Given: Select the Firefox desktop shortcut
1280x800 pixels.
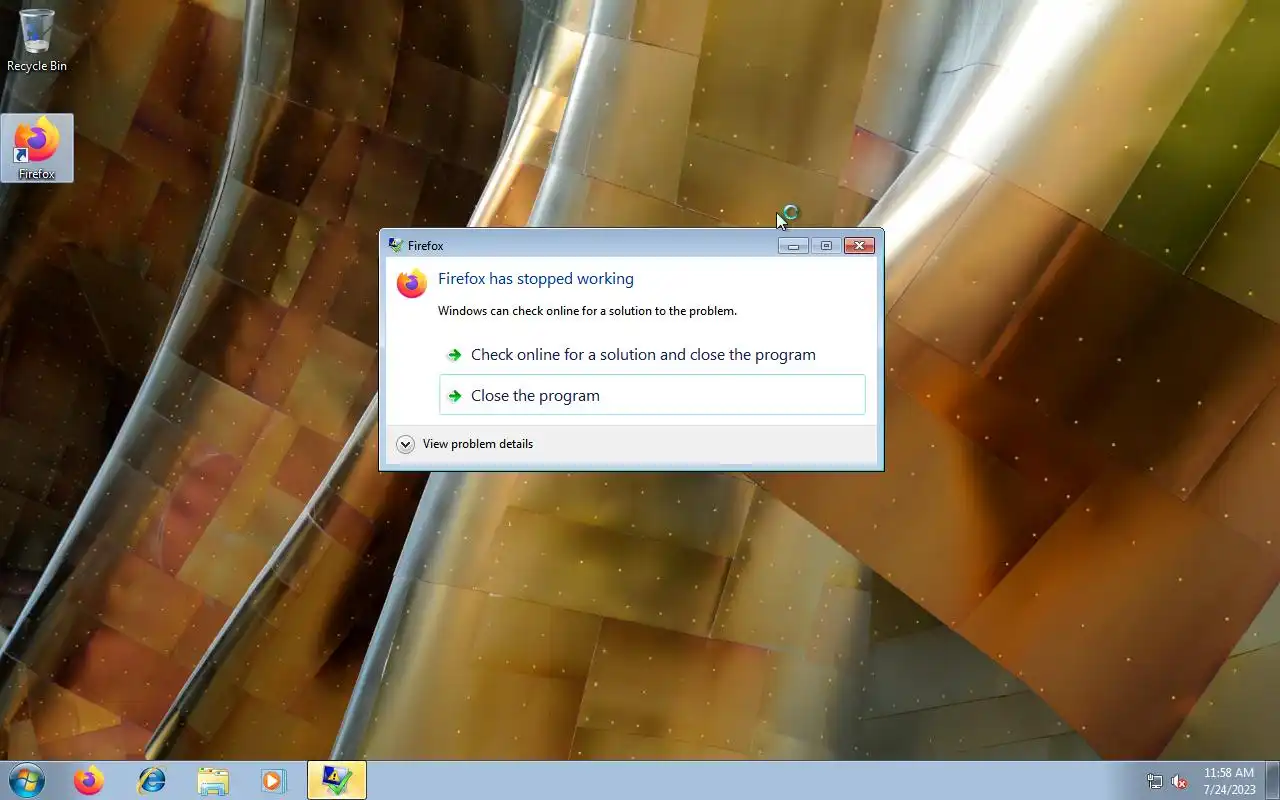Looking at the screenshot, I should click(x=37, y=148).
